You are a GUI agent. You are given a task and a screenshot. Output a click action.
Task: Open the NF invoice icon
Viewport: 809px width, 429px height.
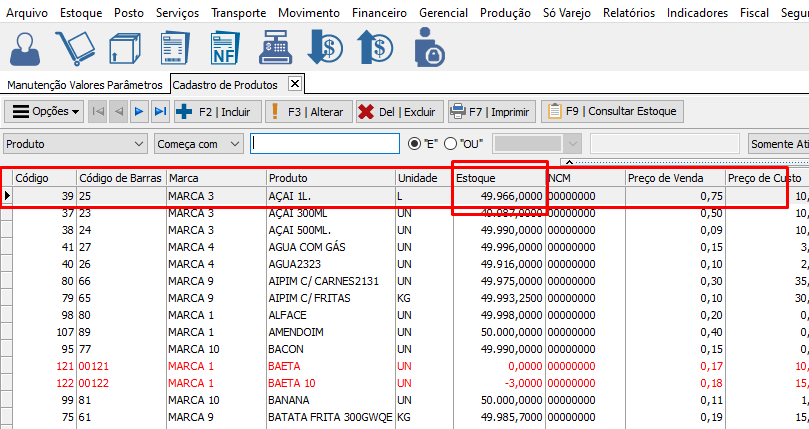click(227, 48)
